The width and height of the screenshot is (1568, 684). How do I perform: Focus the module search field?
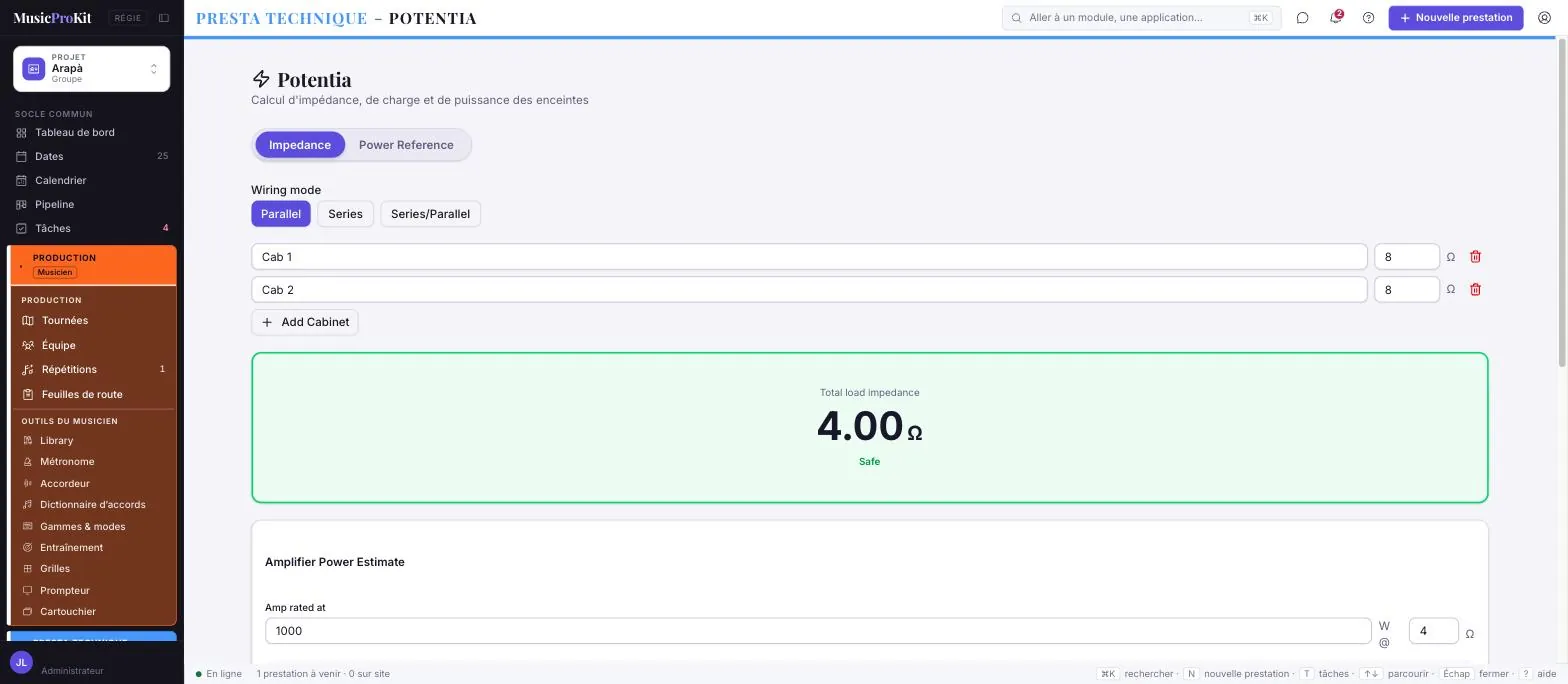tap(1141, 18)
